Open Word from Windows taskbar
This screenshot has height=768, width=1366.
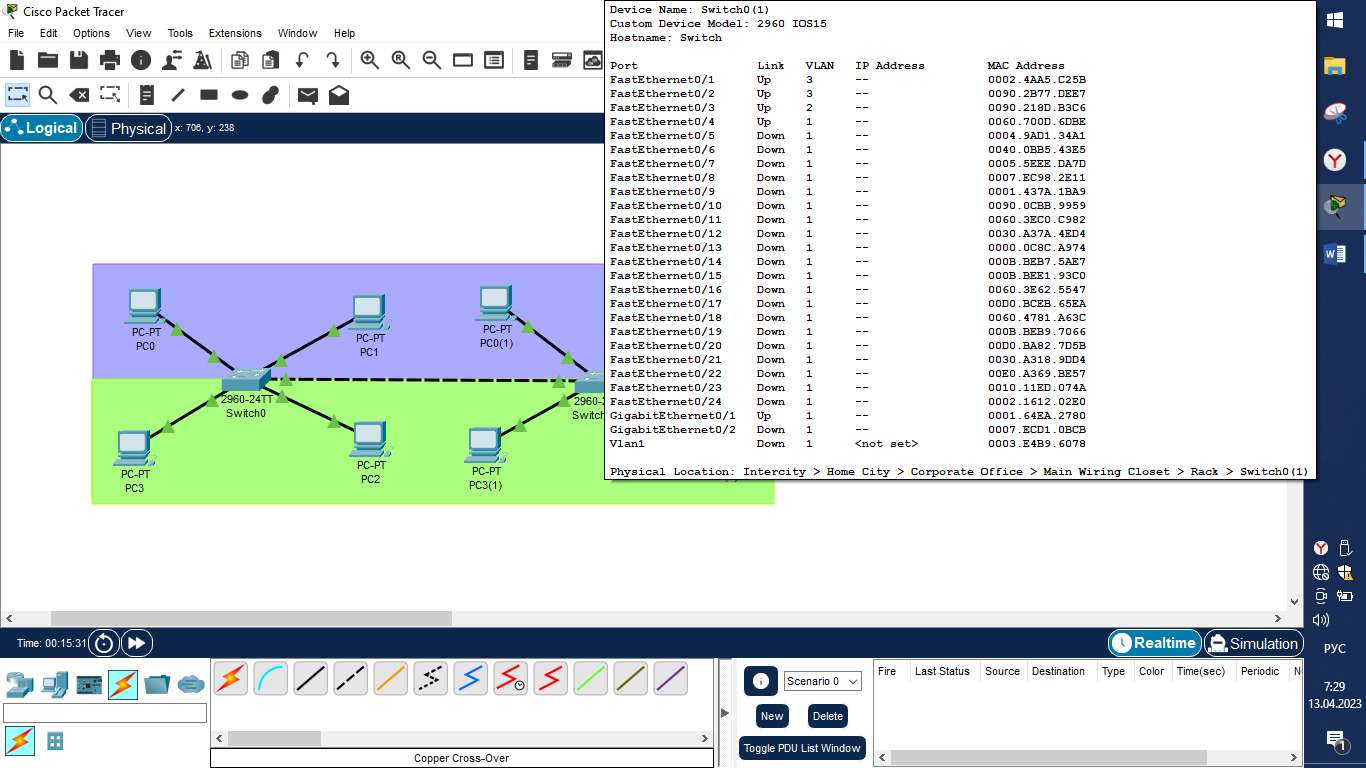(1335, 254)
